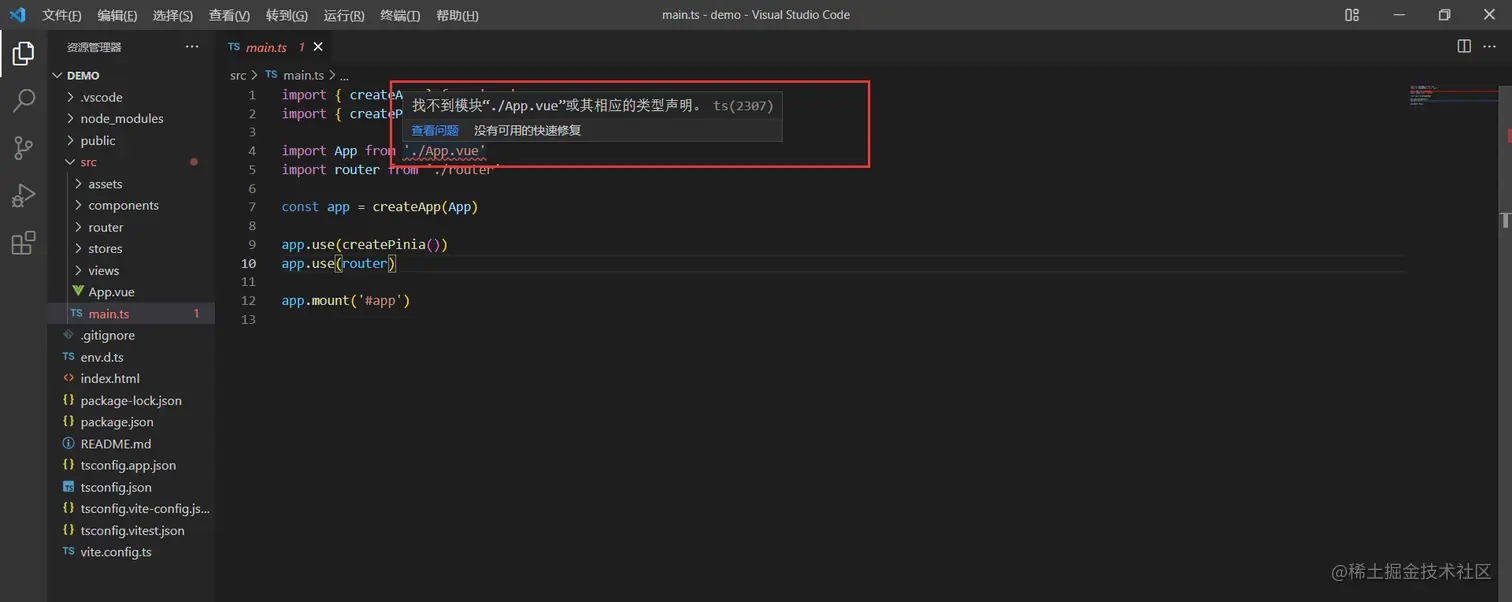This screenshot has width=1512, height=602.
Task: Expand the .vscode folder
Action: point(131,97)
